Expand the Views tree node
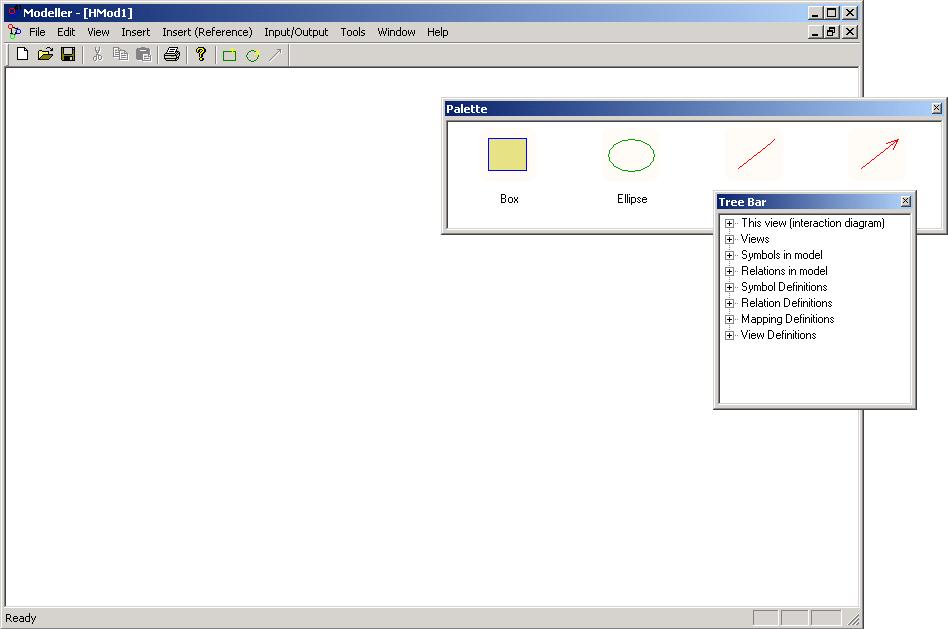Screen dimensions: 948x629 pyautogui.click(x=729, y=240)
